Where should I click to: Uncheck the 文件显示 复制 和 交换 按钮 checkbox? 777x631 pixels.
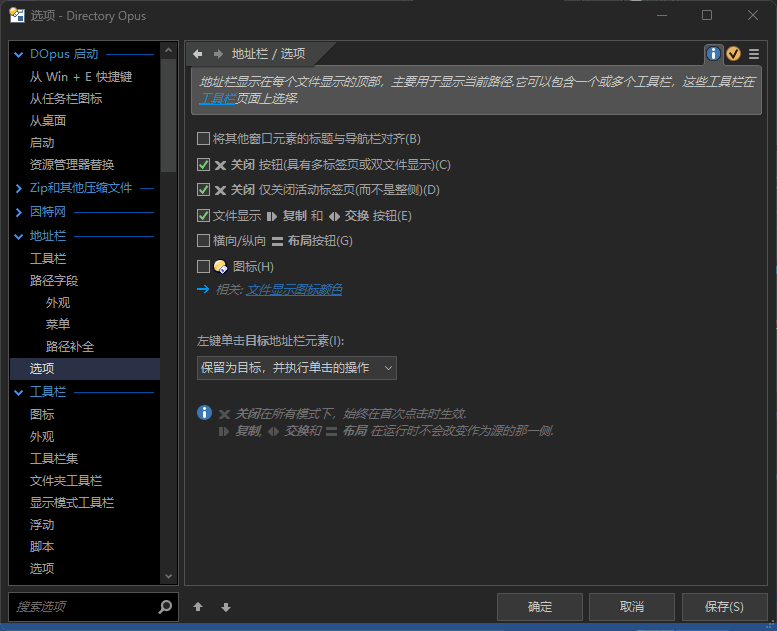tap(204, 215)
